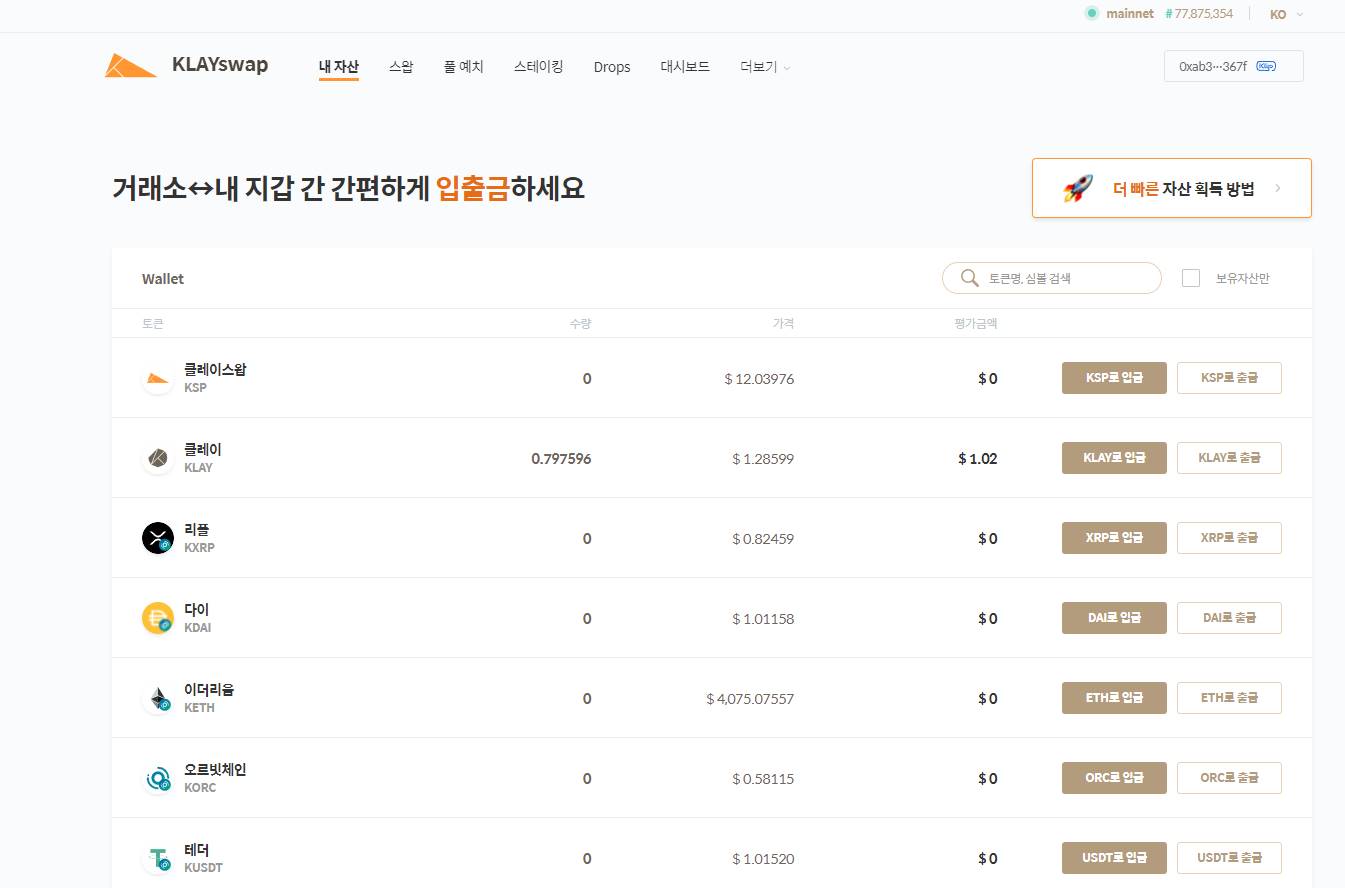
Task: Click the 토큰 column header
Action: 152,324
